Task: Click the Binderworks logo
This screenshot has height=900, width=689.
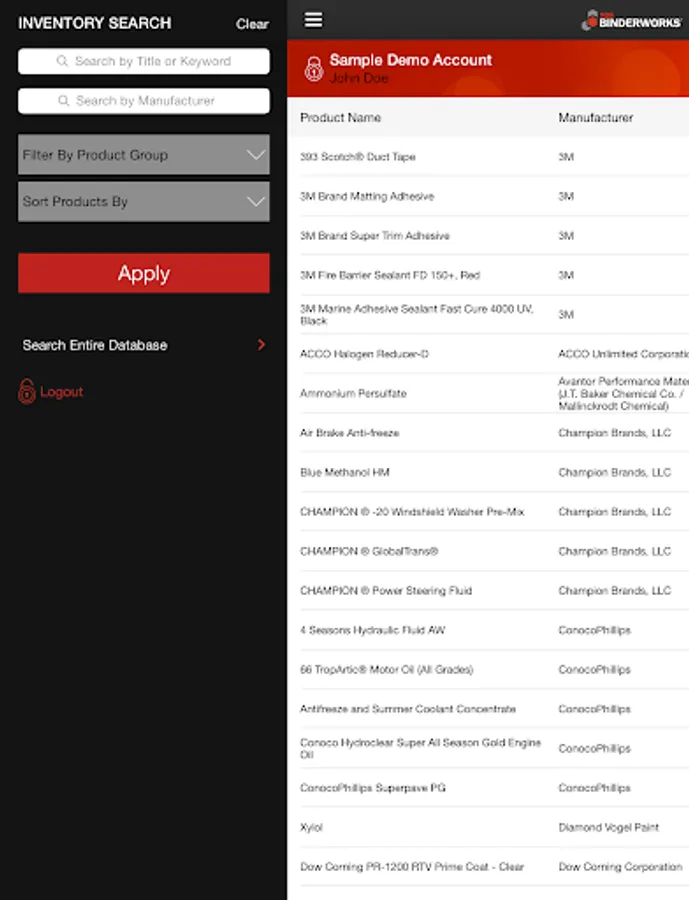Action: click(631, 21)
